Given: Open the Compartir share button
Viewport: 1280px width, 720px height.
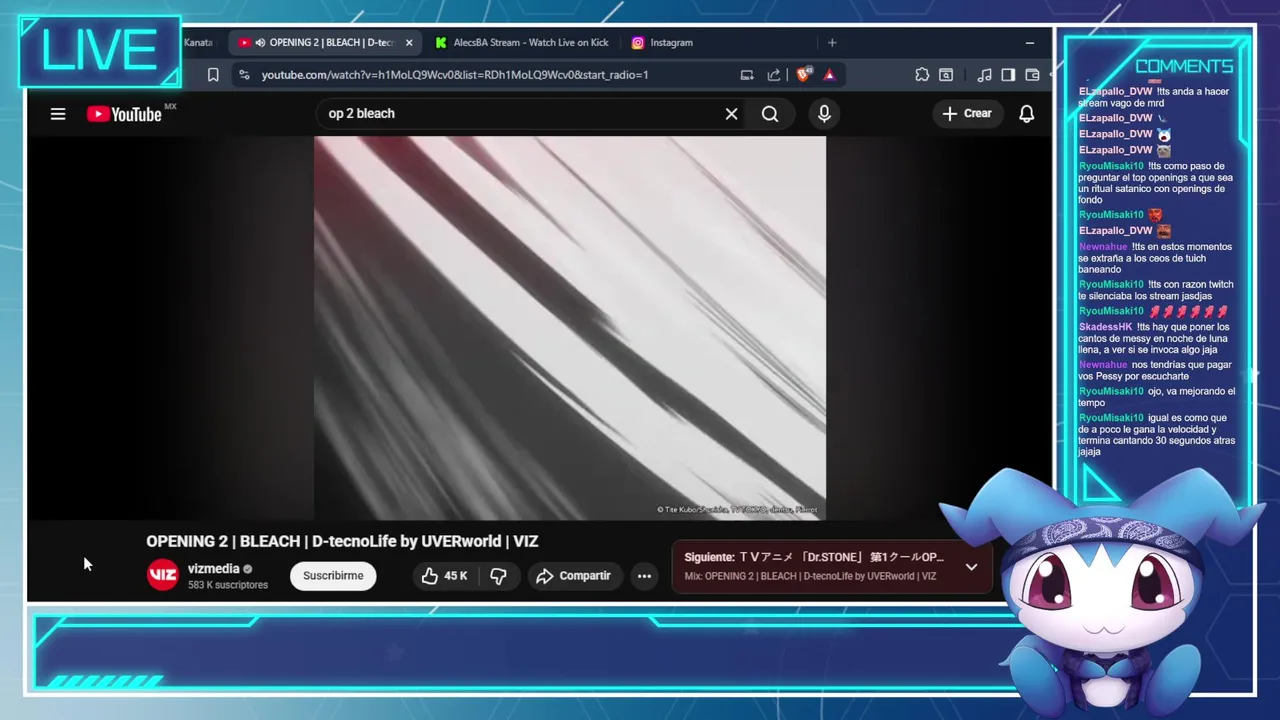Looking at the screenshot, I should [x=573, y=575].
